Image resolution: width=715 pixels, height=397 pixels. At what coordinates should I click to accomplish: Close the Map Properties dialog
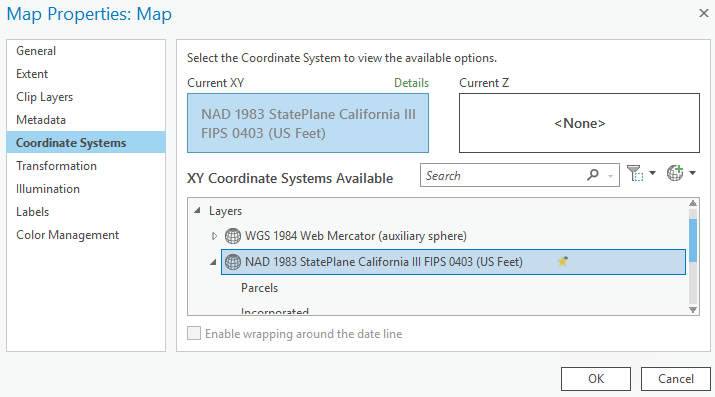pos(704,13)
